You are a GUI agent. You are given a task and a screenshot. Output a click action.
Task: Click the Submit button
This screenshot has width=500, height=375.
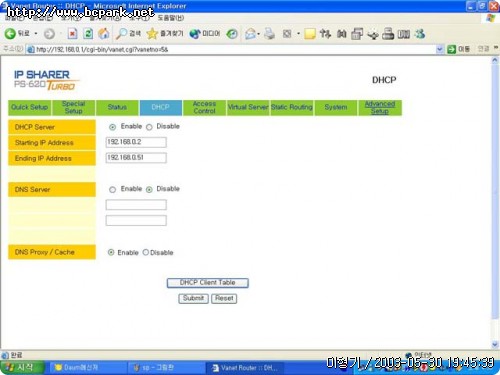pos(193,298)
